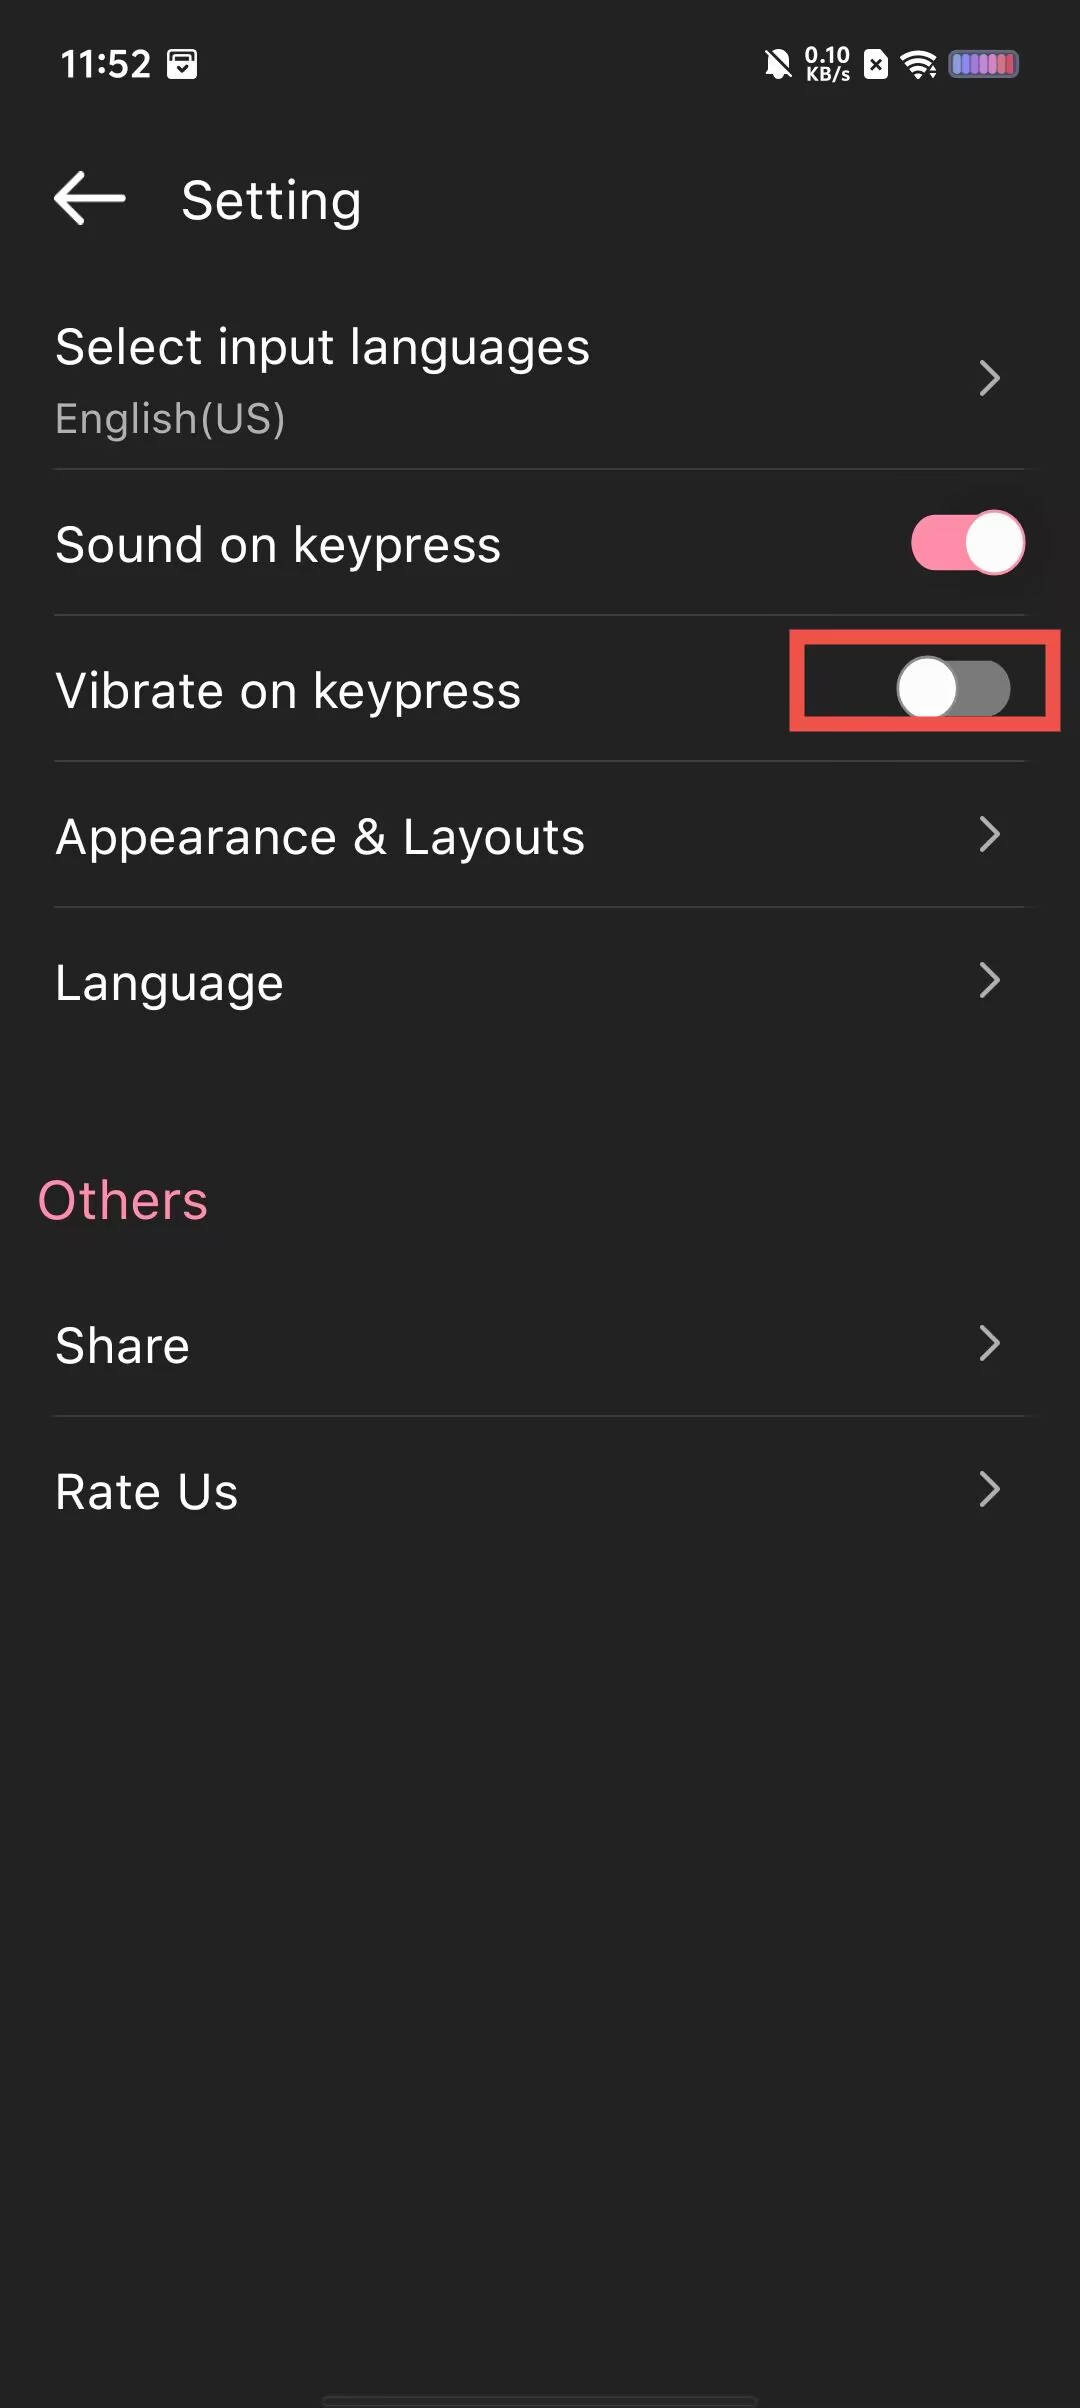Tap the network speed KB/s indicator
1080x2408 pixels.
click(827, 64)
